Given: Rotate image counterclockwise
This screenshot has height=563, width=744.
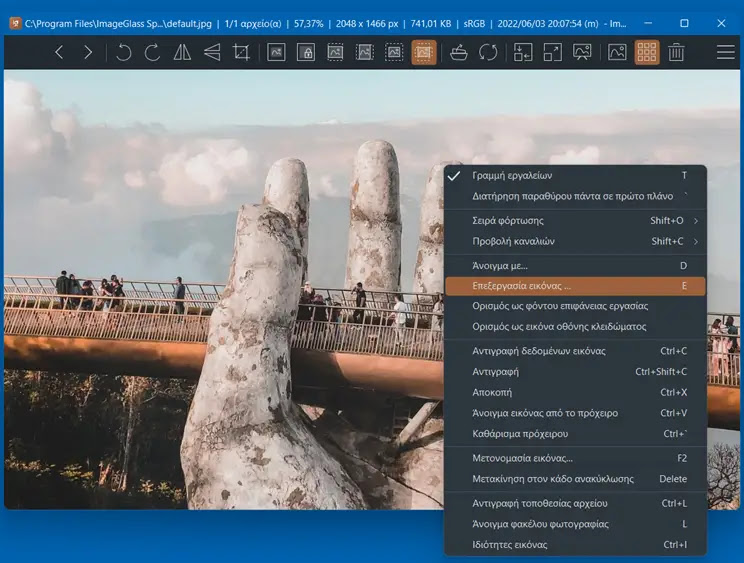Looking at the screenshot, I should coord(123,53).
